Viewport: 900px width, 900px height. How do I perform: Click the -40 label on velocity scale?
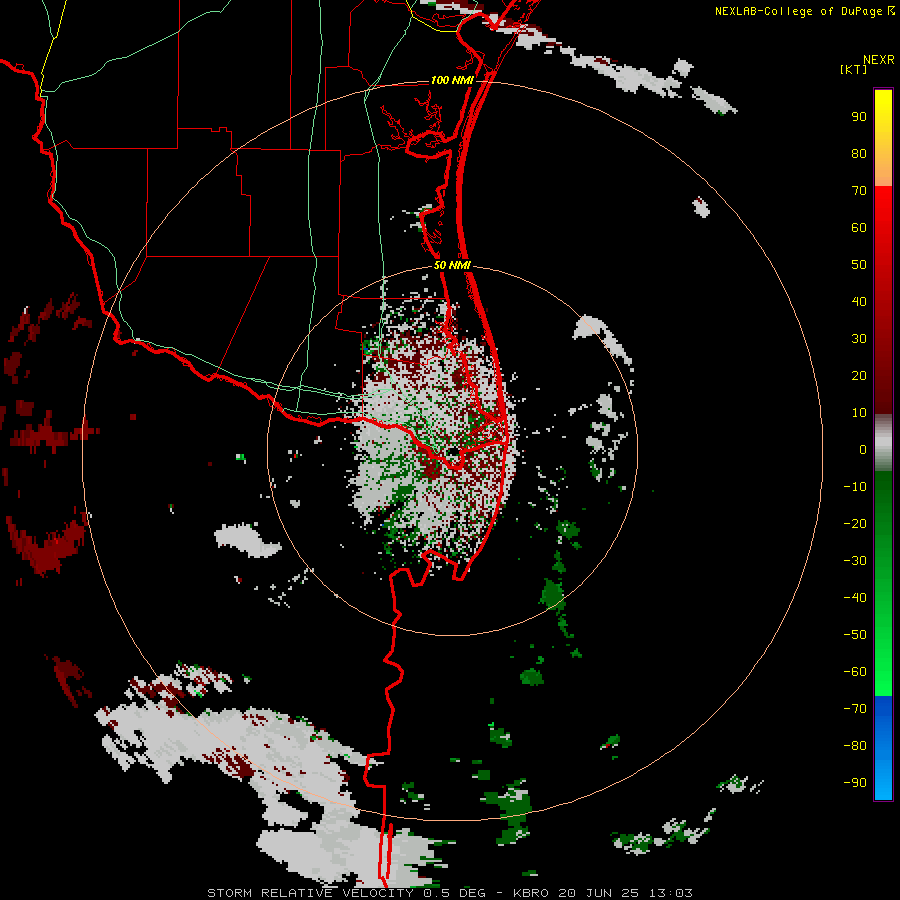click(x=855, y=598)
